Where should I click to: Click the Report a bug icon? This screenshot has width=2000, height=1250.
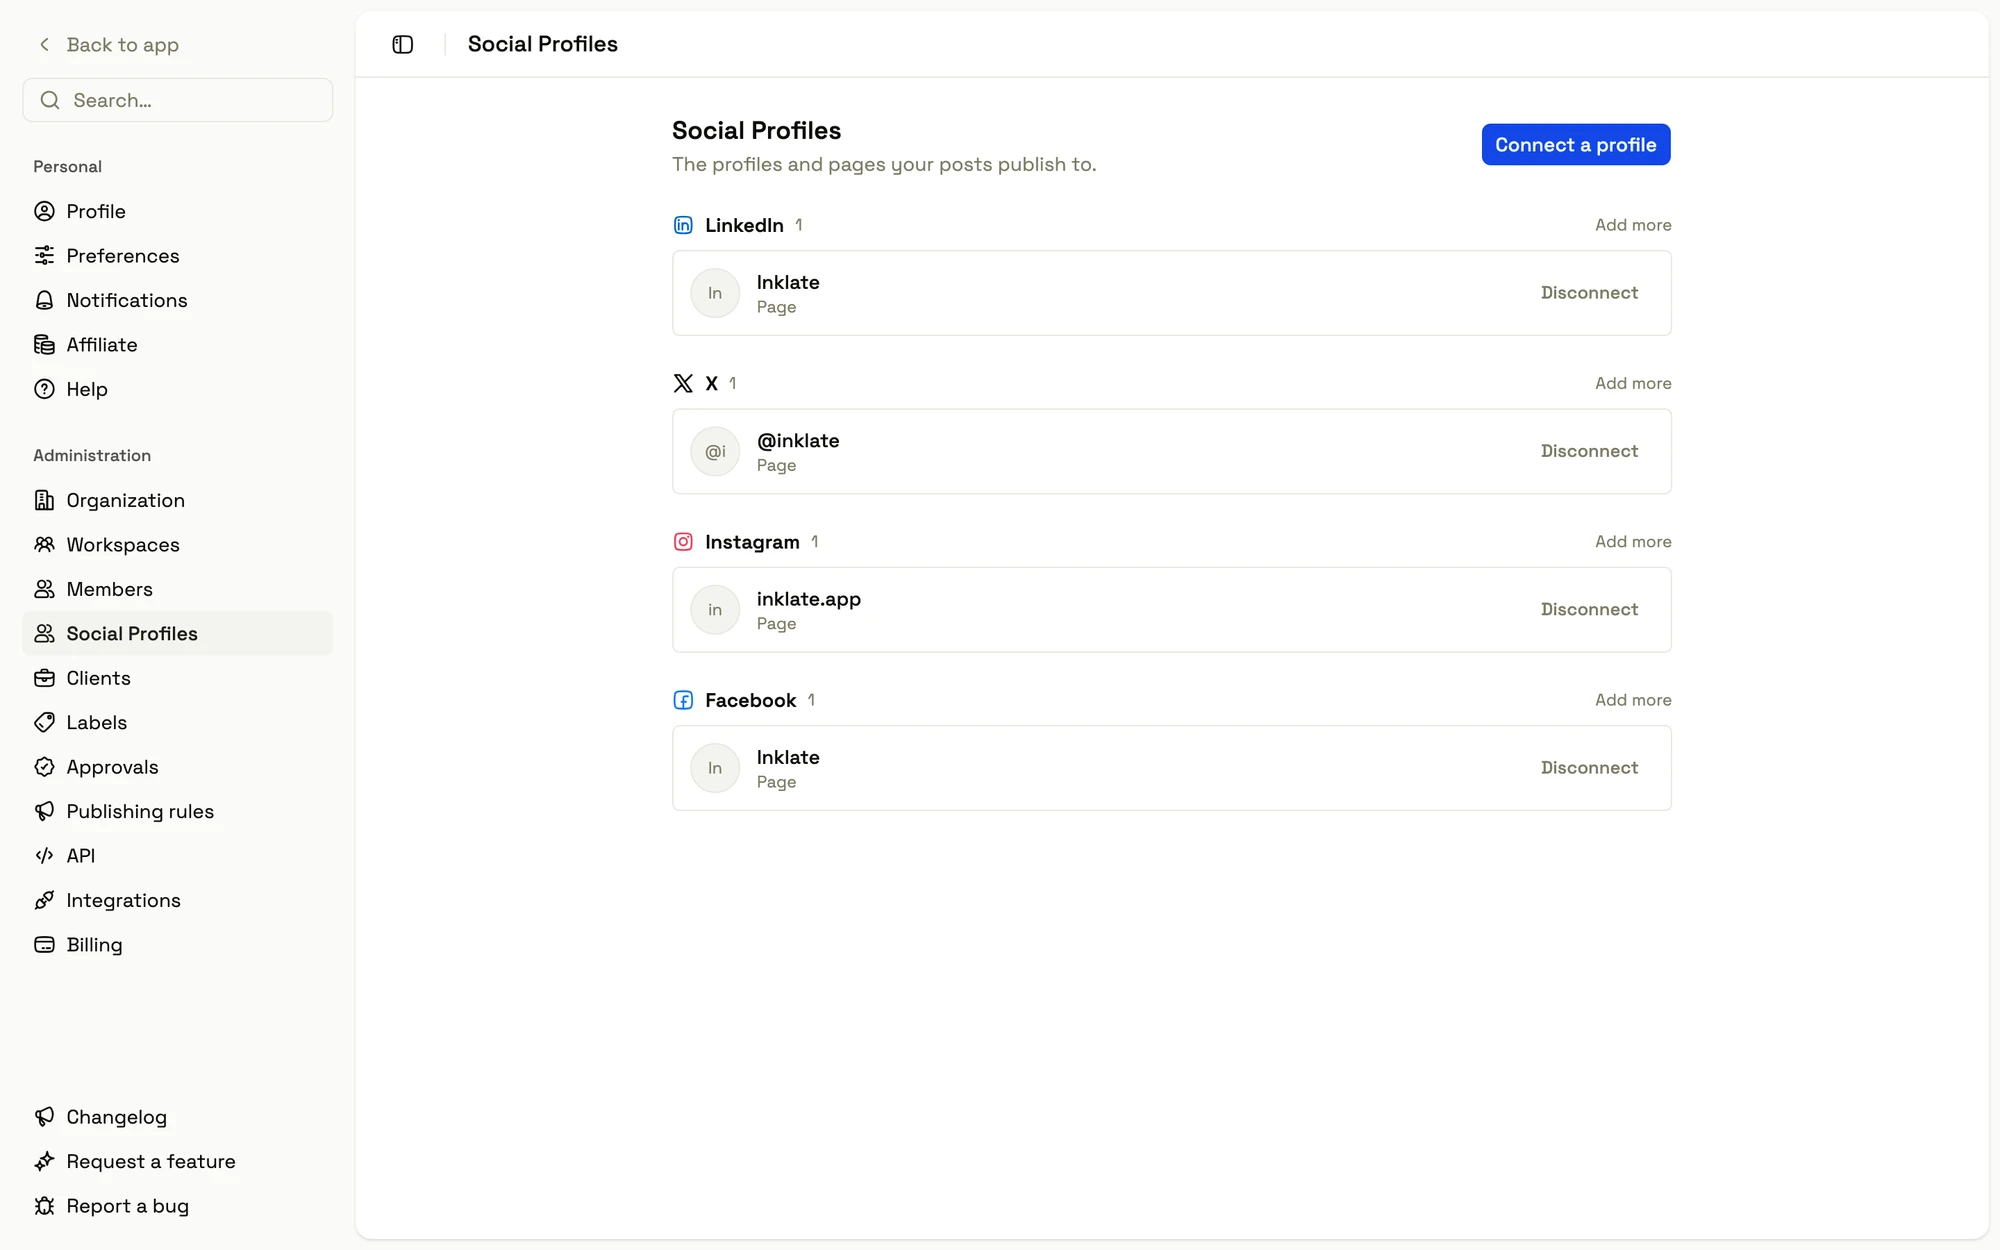(44, 1206)
